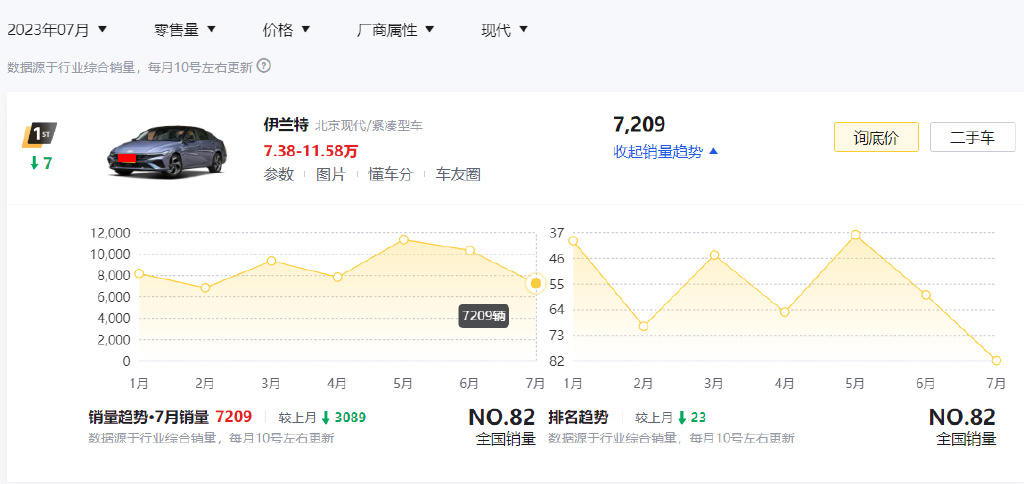The height and width of the screenshot is (484, 1024).
Task: Select the 3月 point on sales chart
Action: click(272, 261)
